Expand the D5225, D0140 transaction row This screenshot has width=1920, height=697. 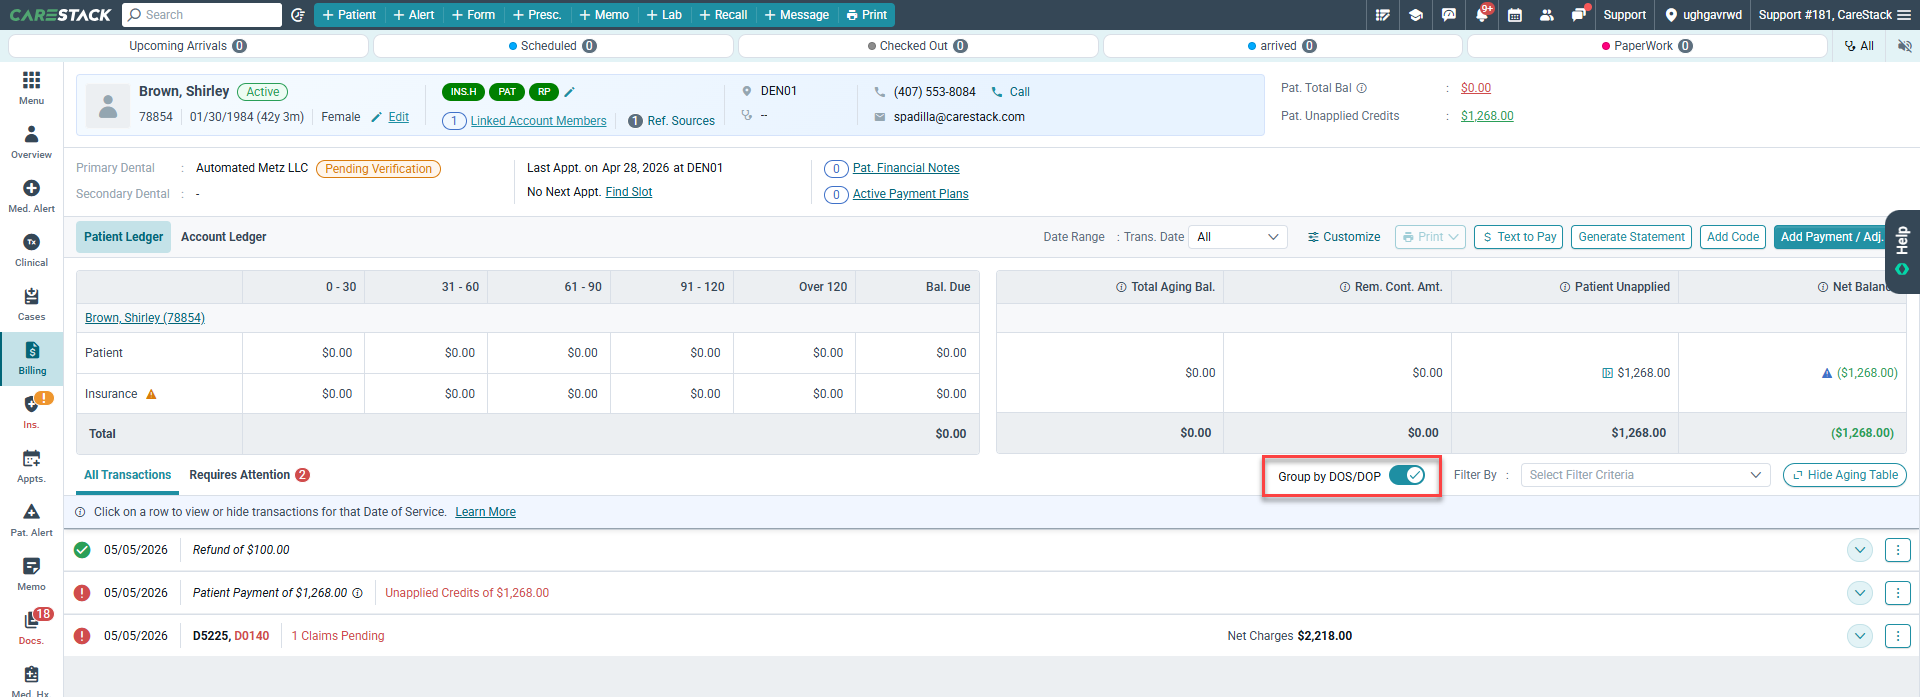click(1859, 636)
